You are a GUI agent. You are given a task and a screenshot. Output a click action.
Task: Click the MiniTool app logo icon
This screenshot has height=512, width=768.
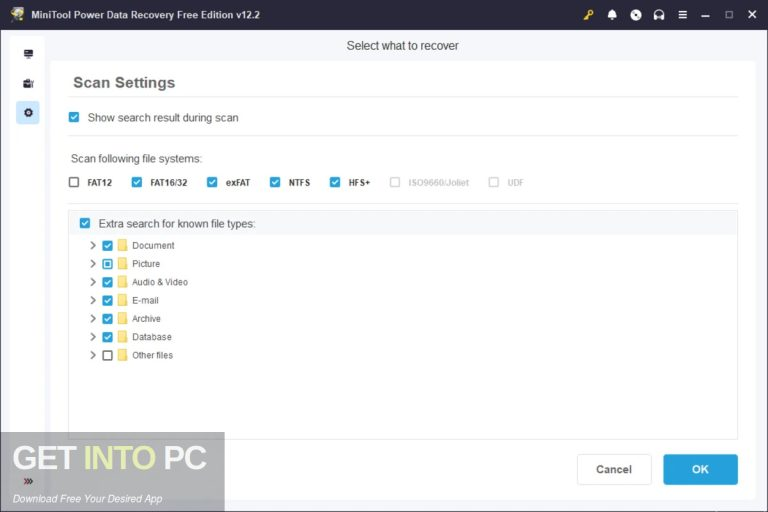[x=18, y=14]
